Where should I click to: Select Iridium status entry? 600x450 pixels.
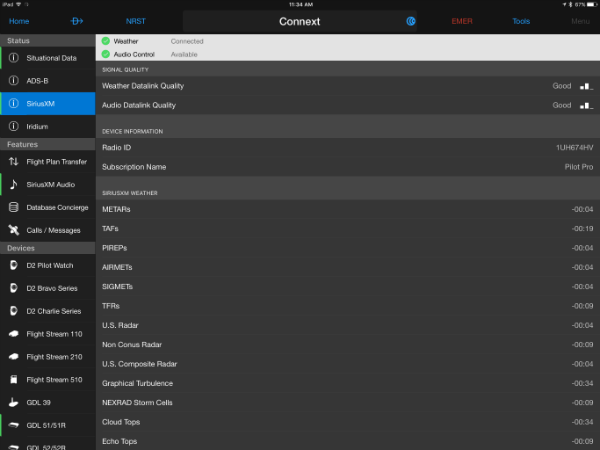click(47, 126)
